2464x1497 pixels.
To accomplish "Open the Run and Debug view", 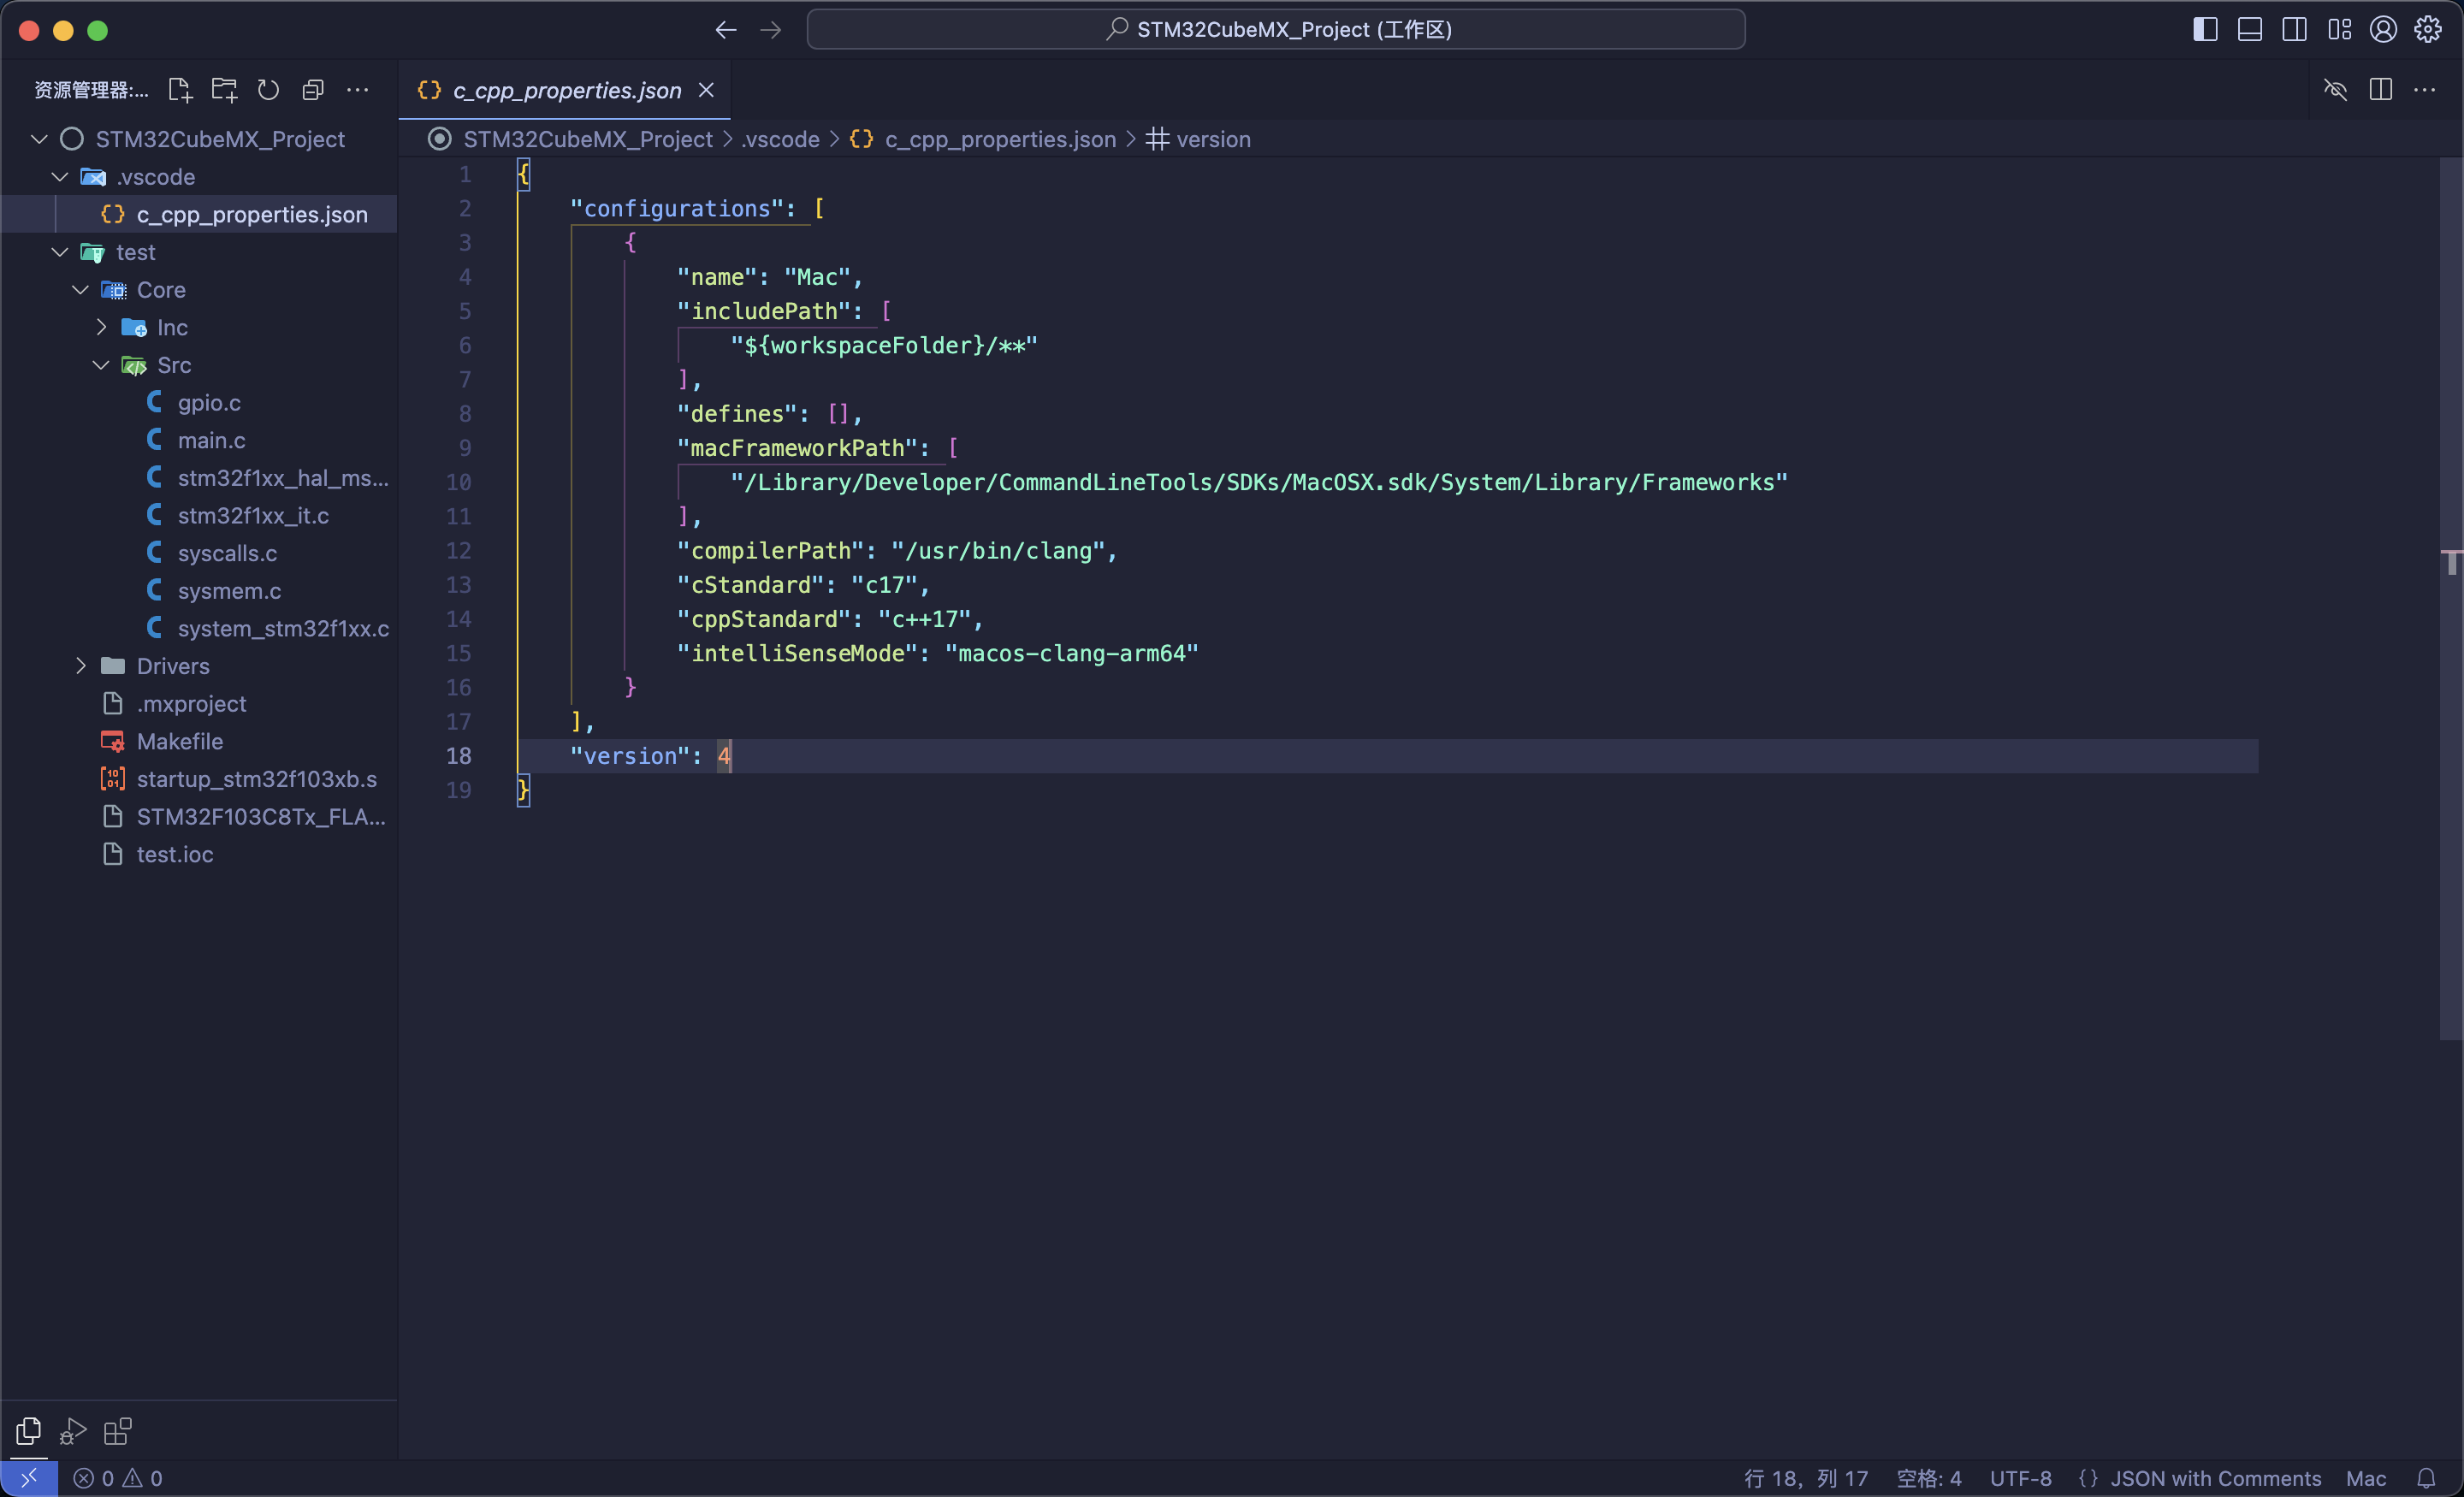I will [x=71, y=1431].
